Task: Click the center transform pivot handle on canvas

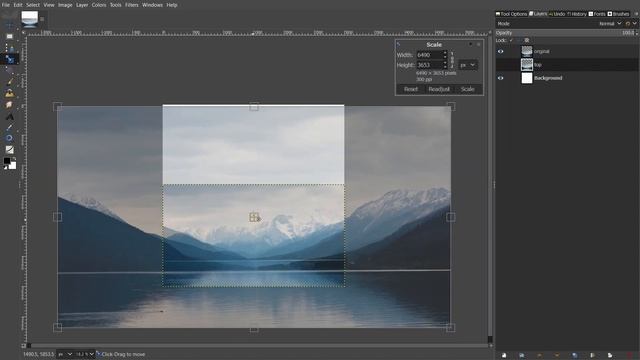Action: [254, 217]
